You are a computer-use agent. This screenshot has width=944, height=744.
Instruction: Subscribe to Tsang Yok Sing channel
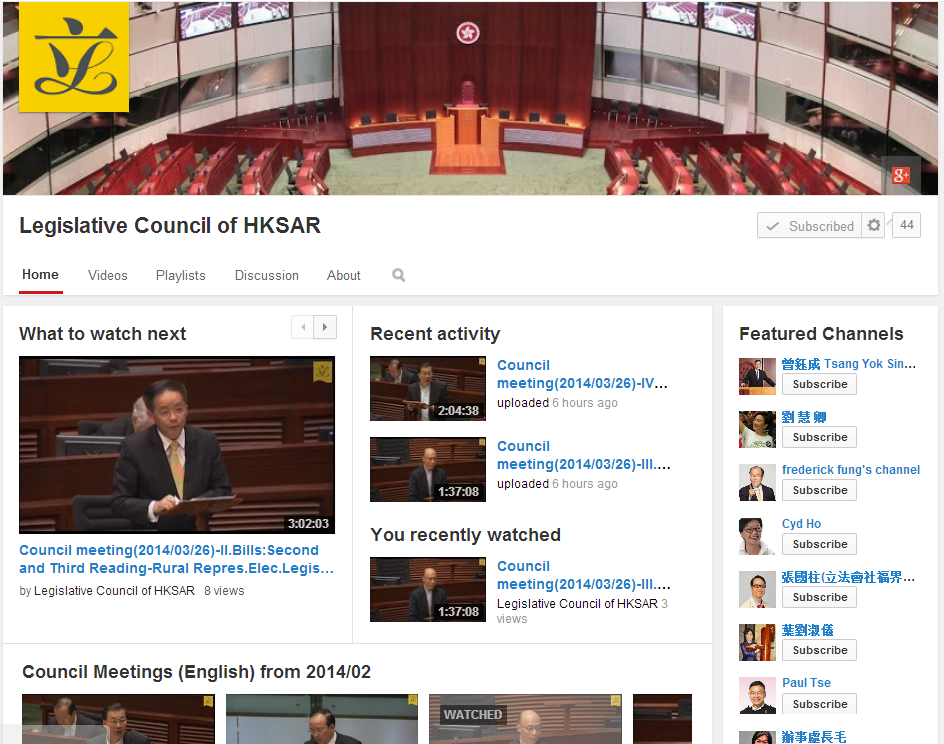(x=819, y=384)
